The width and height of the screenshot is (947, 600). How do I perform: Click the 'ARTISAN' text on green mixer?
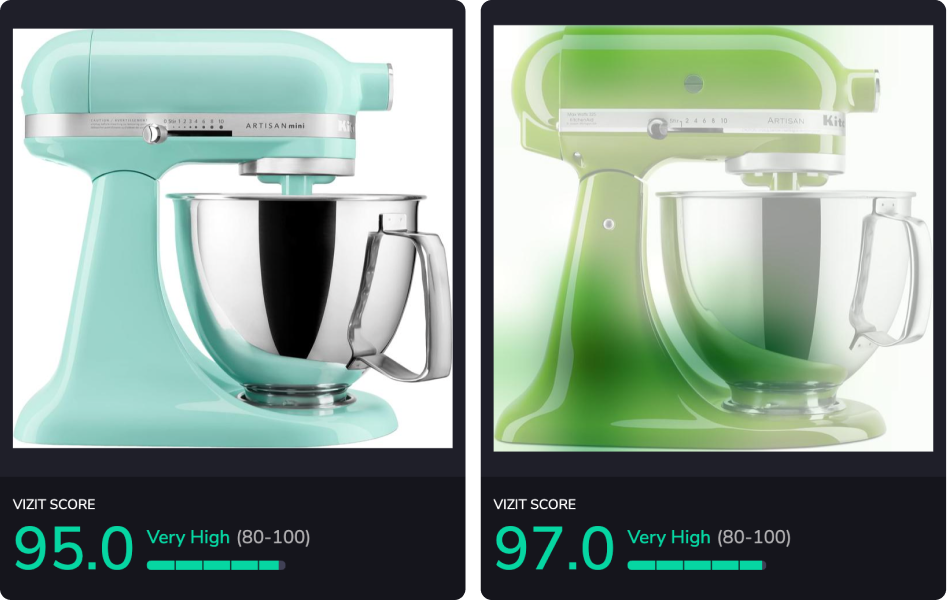coord(786,121)
